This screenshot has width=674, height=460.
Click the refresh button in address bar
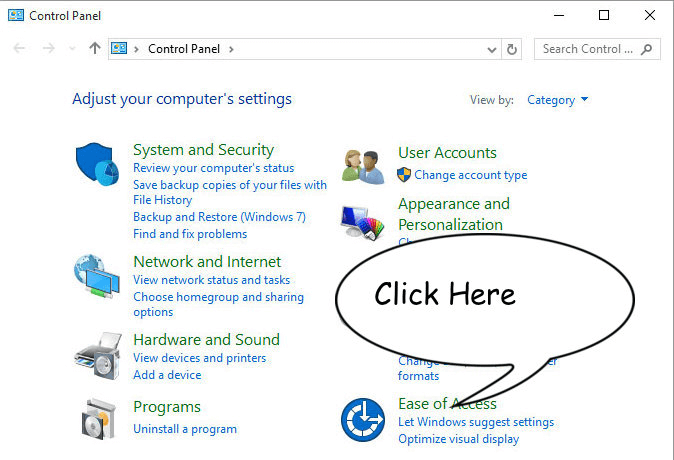pyautogui.click(x=512, y=49)
